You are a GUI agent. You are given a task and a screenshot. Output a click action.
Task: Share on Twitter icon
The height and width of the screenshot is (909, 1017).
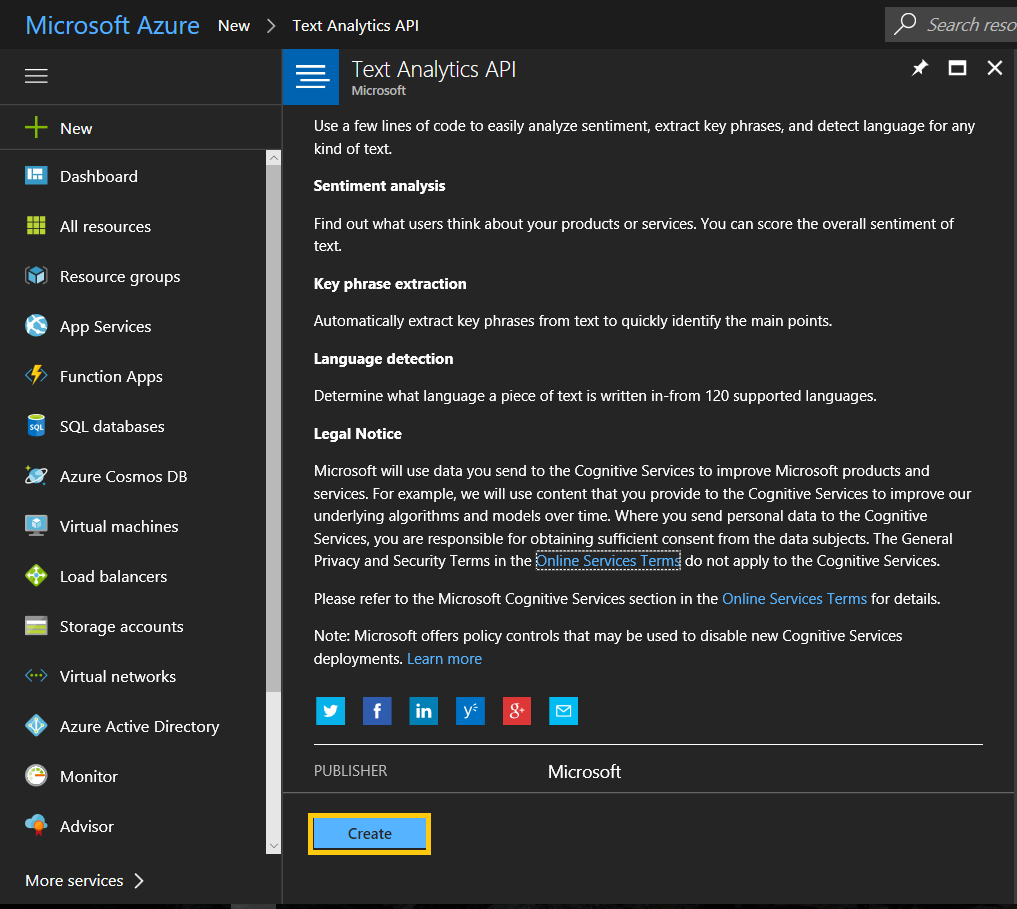coord(330,711)
